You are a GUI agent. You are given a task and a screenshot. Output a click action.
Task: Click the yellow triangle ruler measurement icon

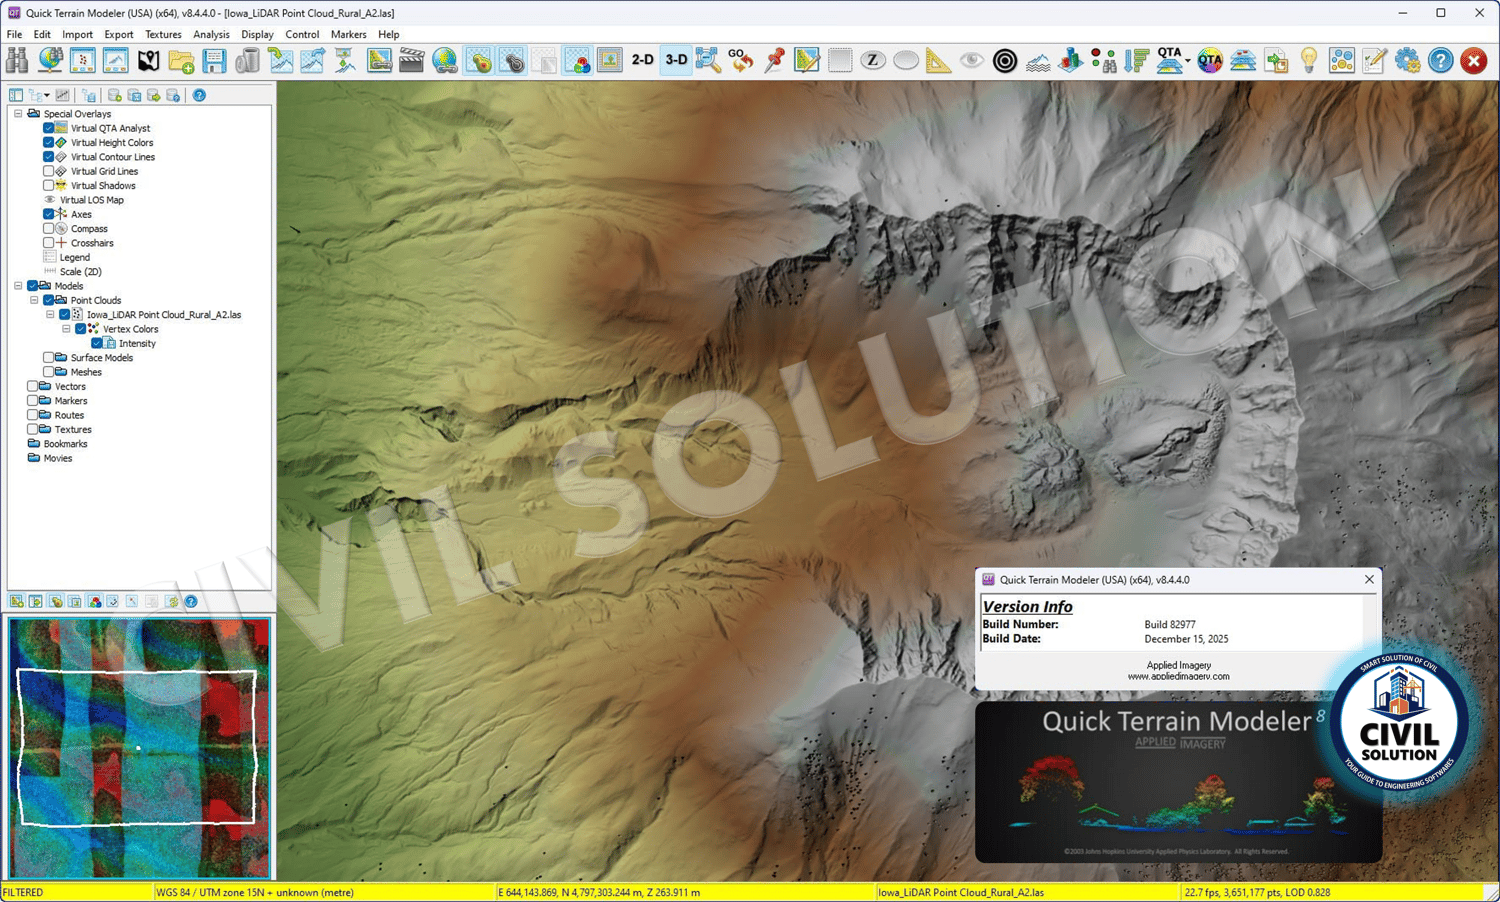click(939, 61)
